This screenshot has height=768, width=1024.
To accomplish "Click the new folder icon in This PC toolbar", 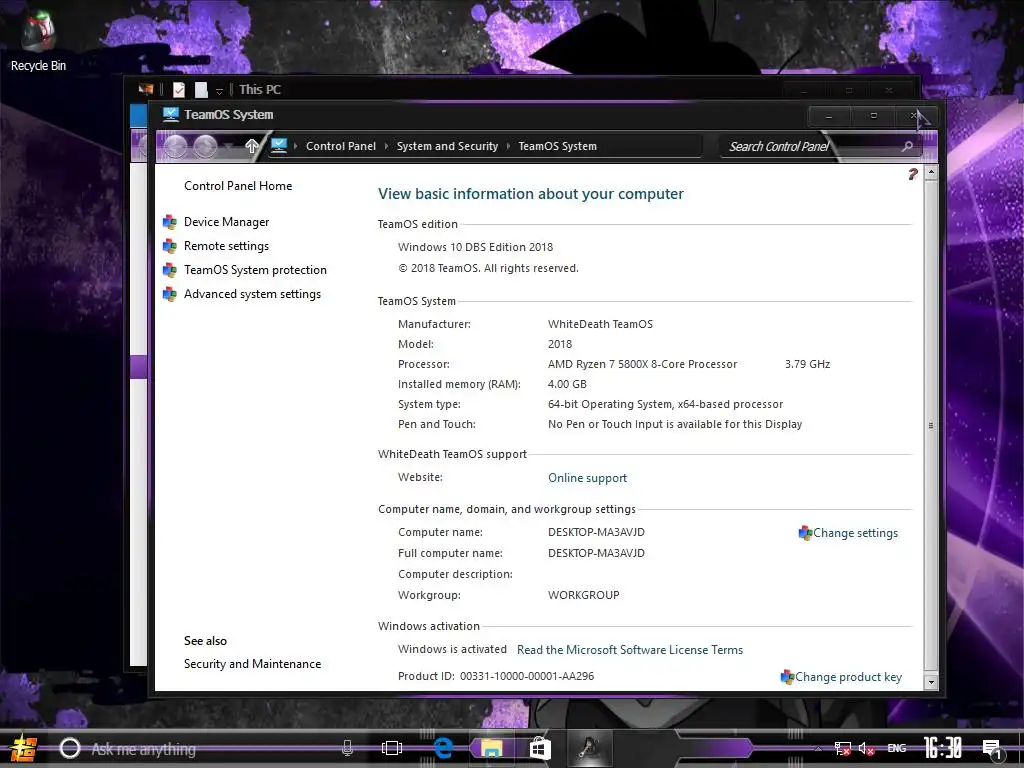I will [200, 89].
